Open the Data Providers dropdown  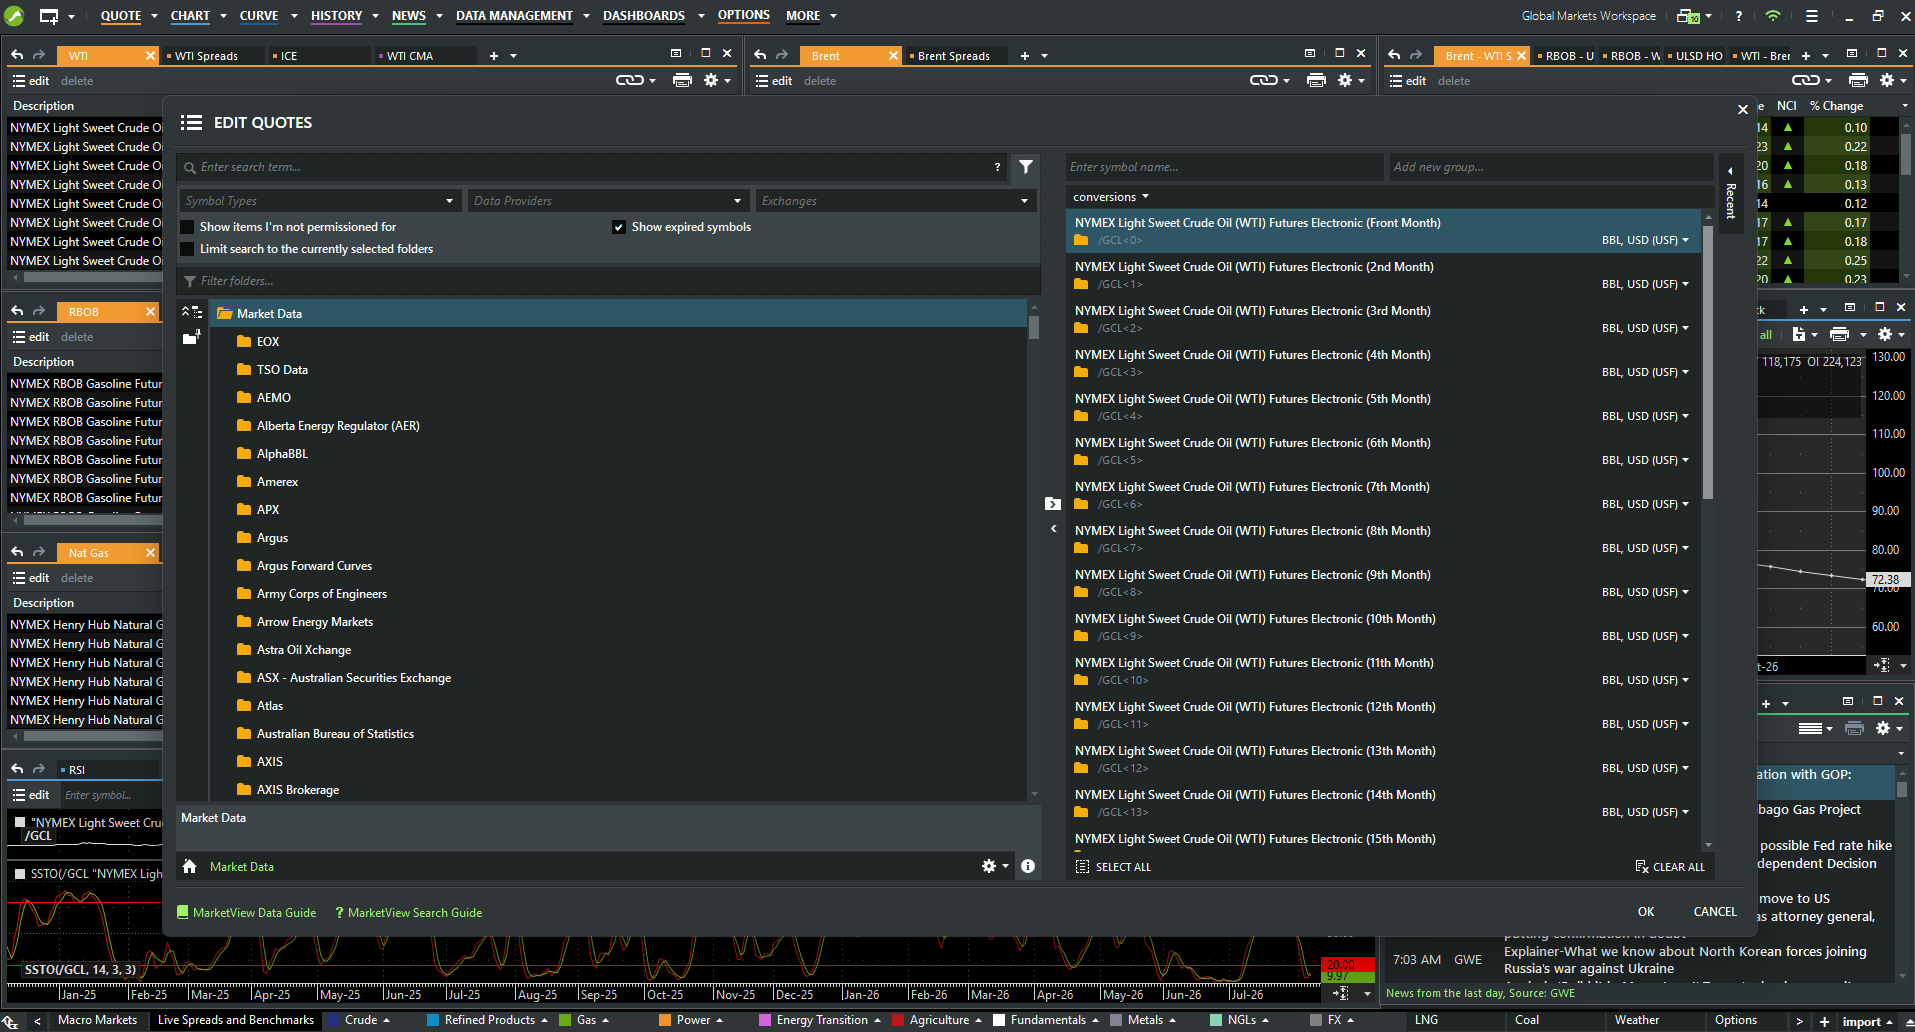[608, 201]
